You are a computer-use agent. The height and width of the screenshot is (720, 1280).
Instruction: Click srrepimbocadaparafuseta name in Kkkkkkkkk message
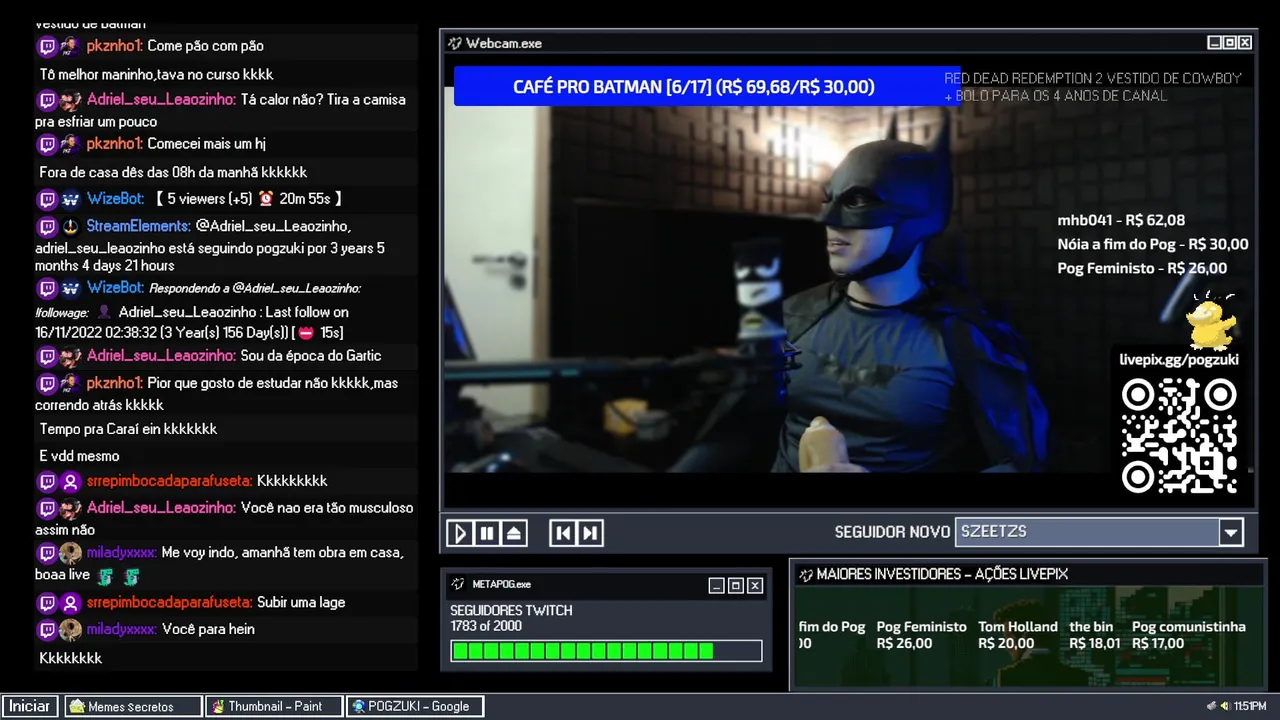click(169, 481)
